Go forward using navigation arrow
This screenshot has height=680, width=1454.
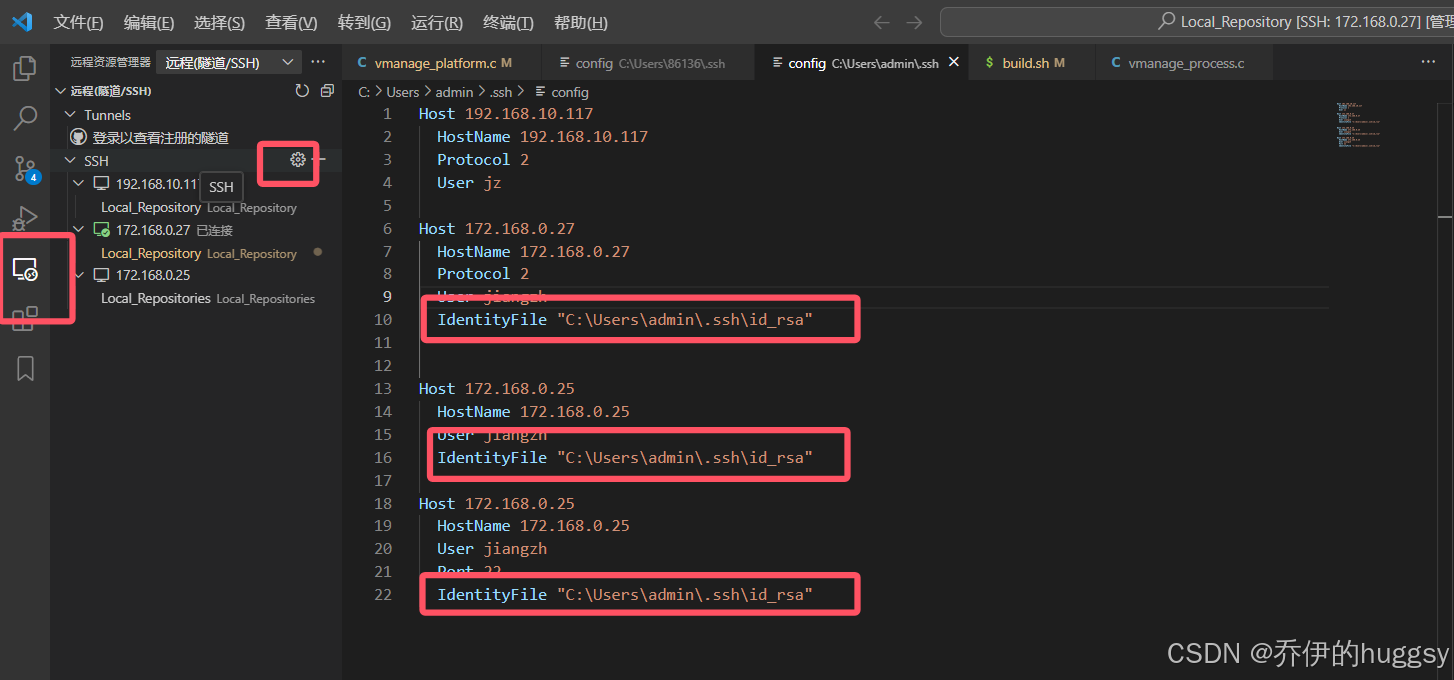914,22
